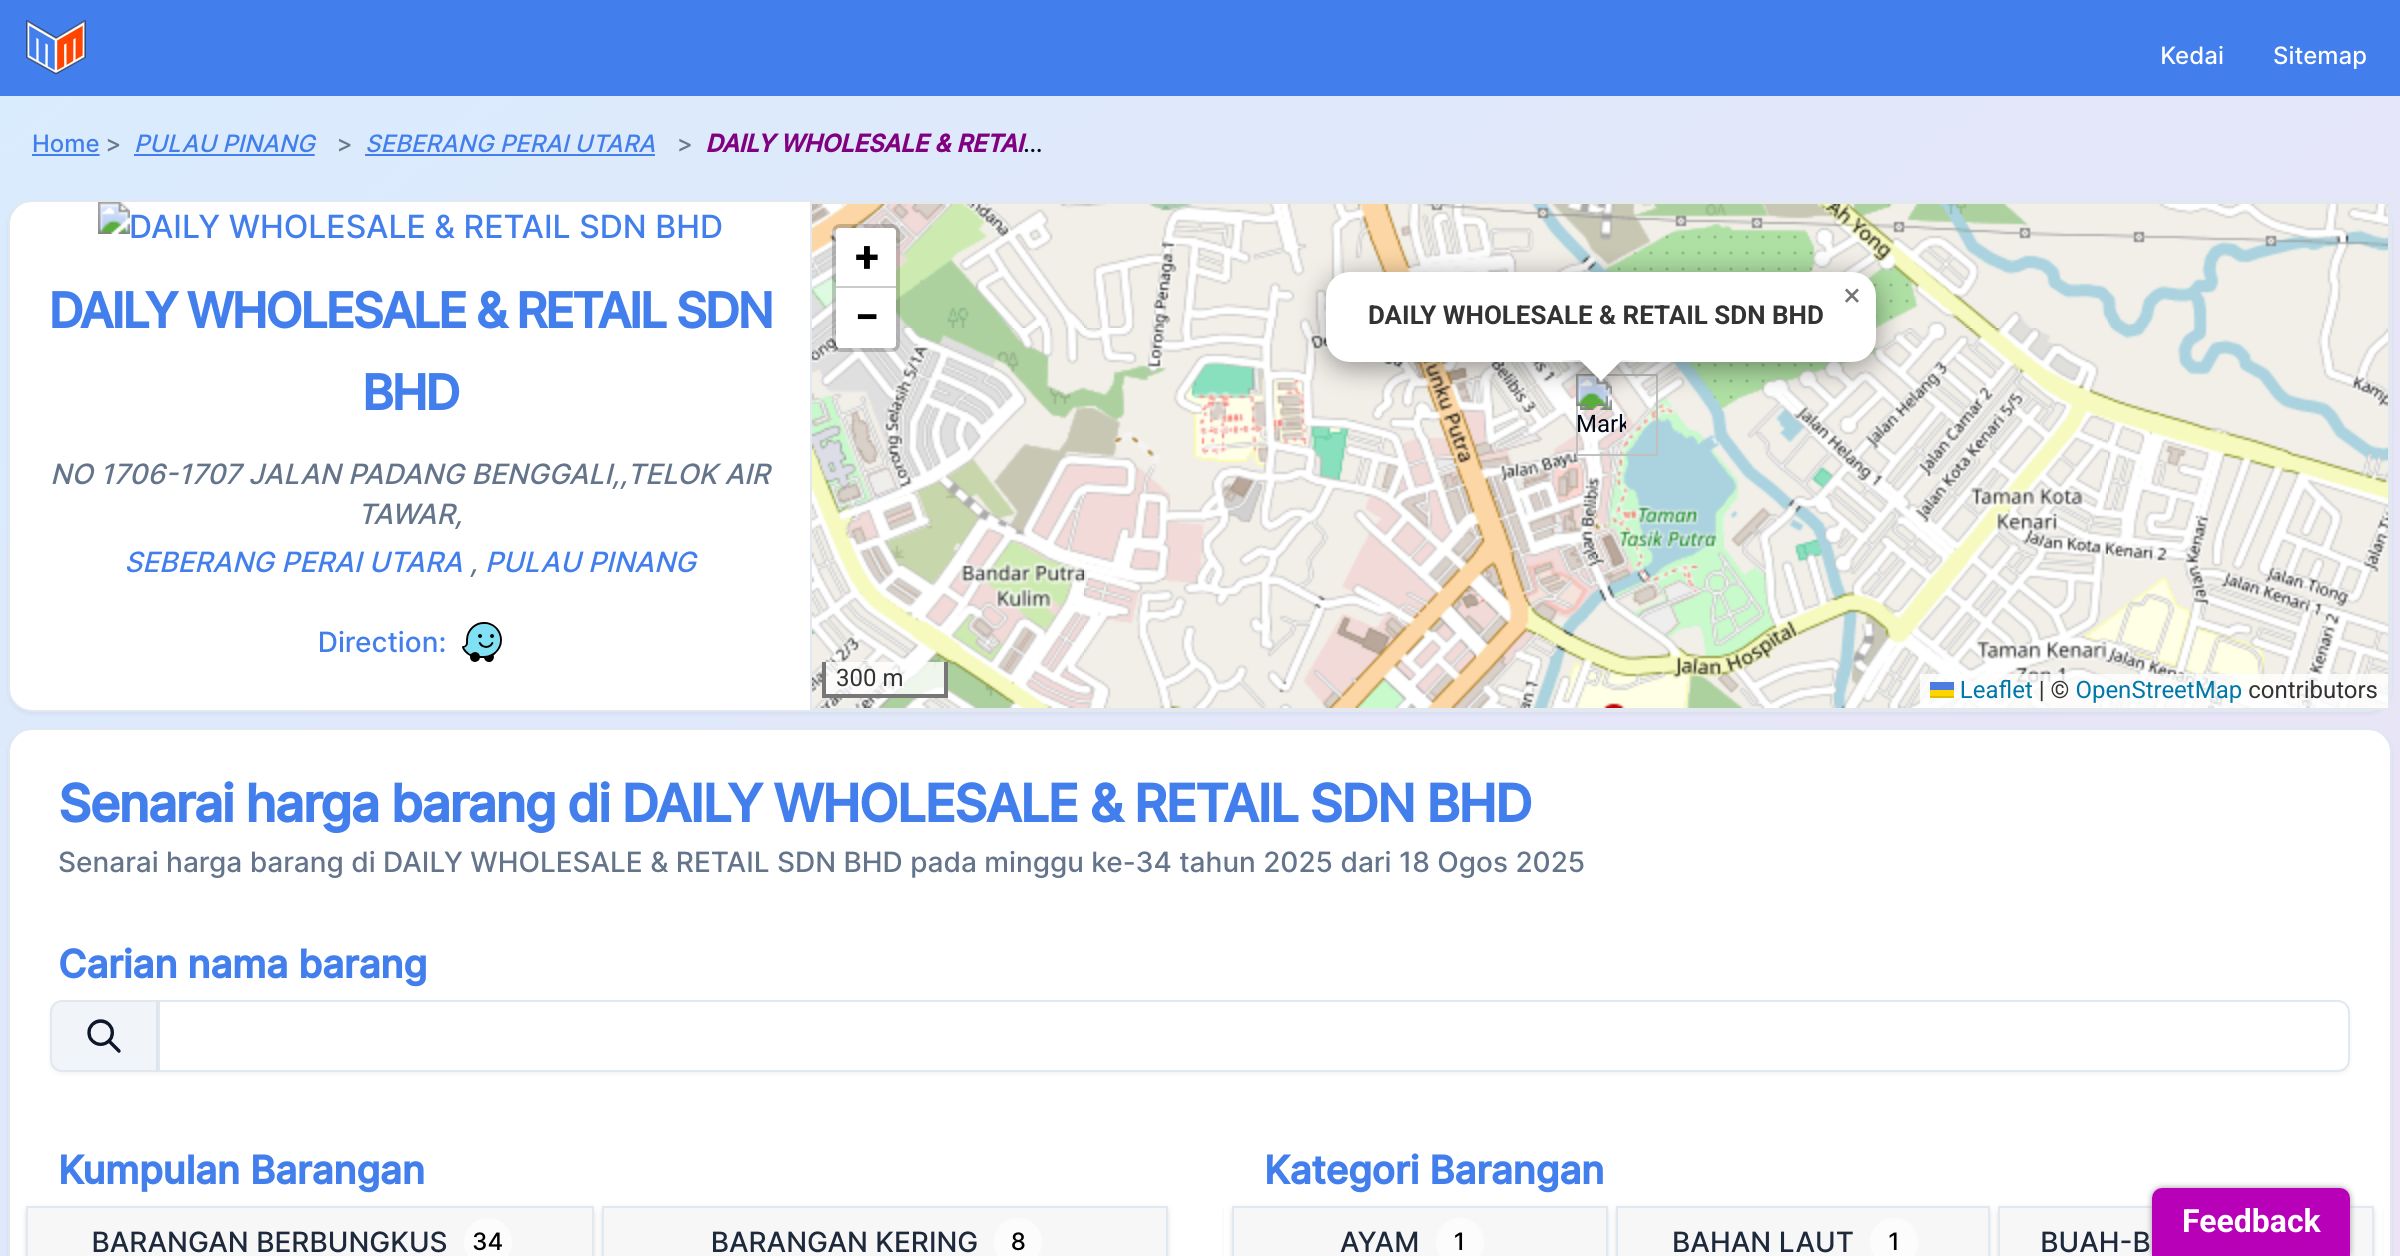
Task: Open the Sitemap menu item
Action: coord(2319,55)
